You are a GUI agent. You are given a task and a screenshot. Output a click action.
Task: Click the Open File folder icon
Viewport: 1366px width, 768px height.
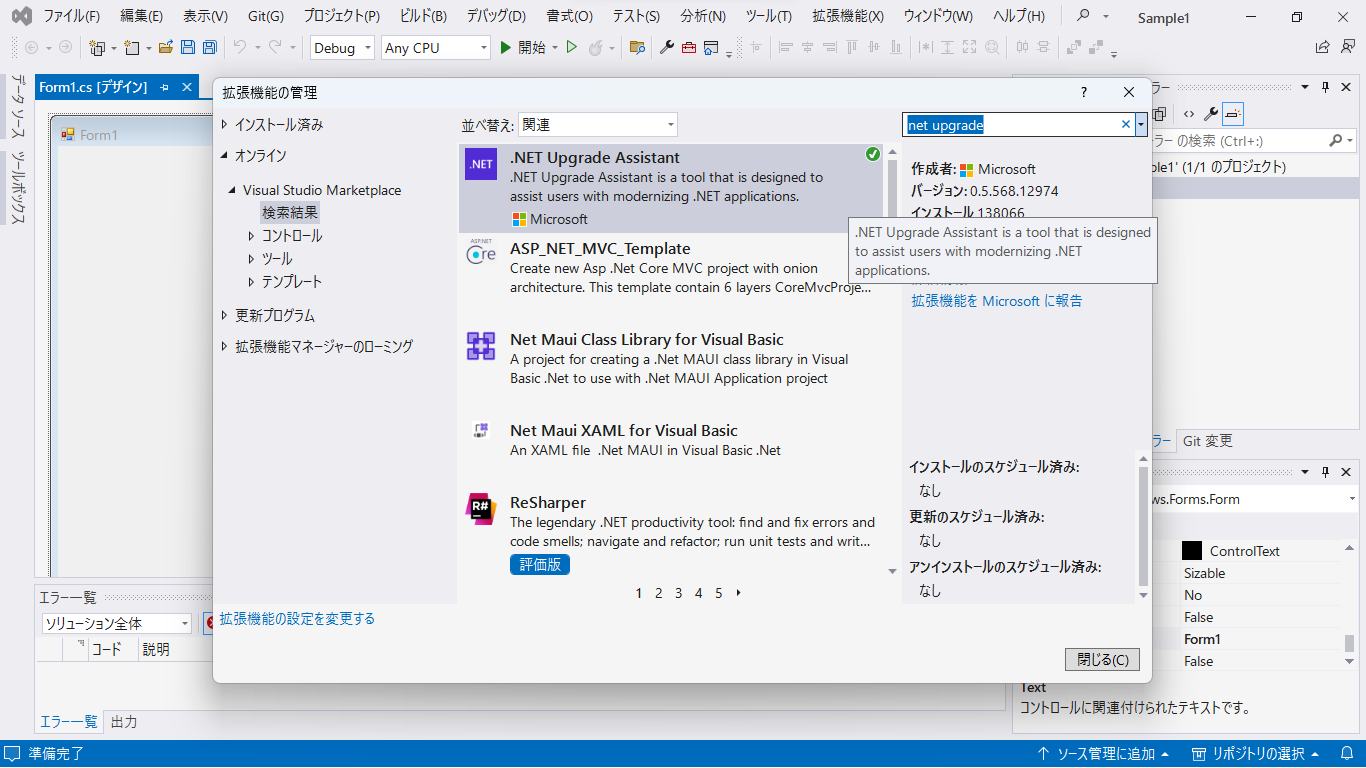[x=166, y=48]
